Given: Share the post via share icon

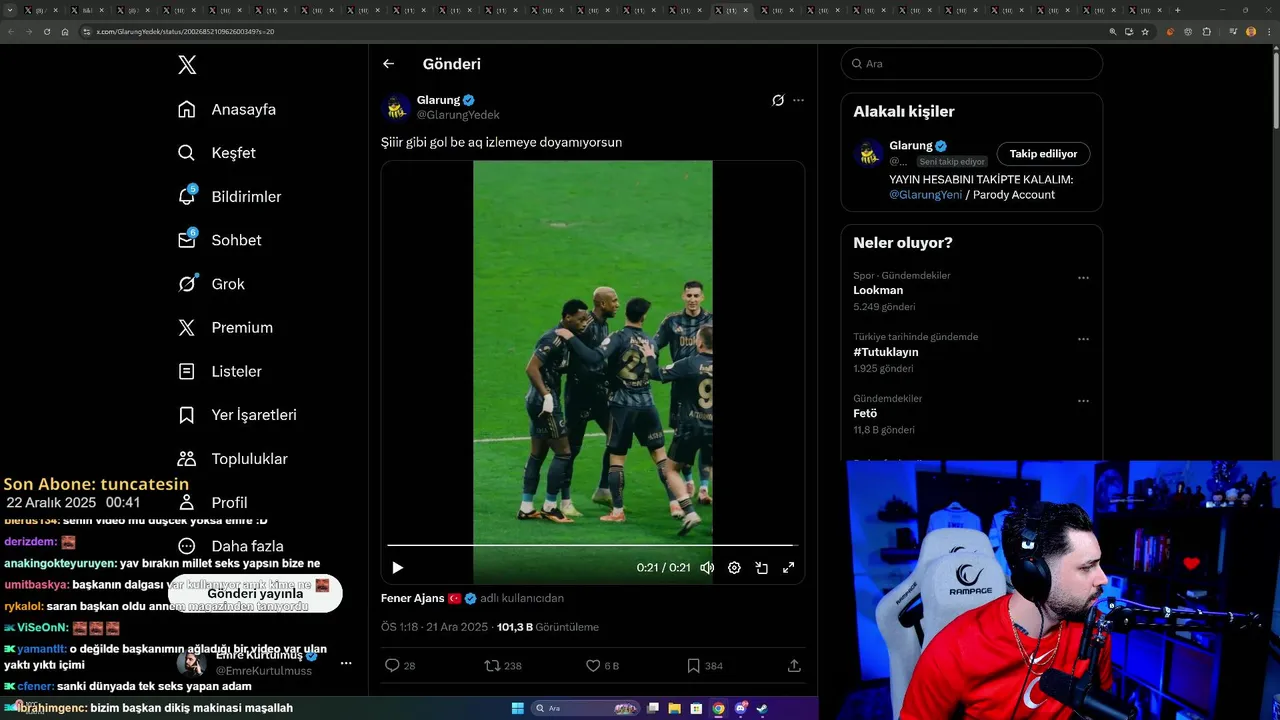Looking at the screenshot, I should pyautogui.click(x=794, y=665).
